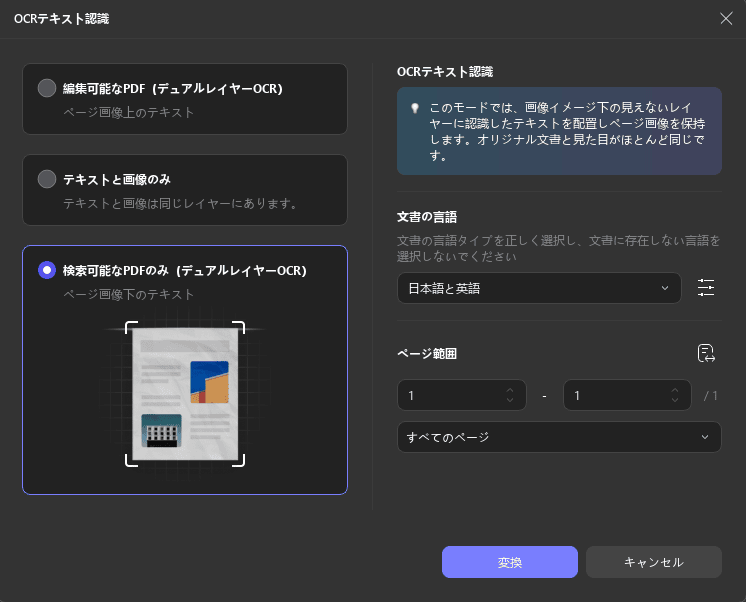
Task: Expand the すべてのページ dropdown
Action: (x=558, y=437)
